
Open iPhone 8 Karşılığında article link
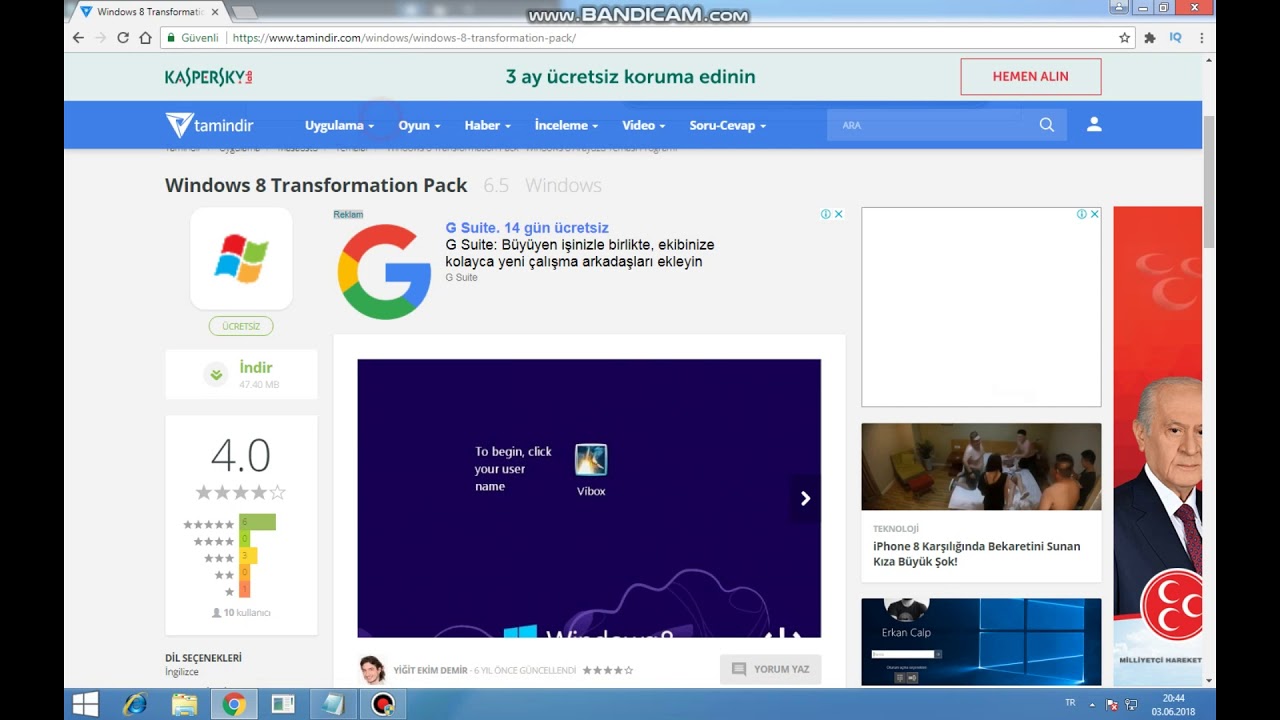coord(976,554)
